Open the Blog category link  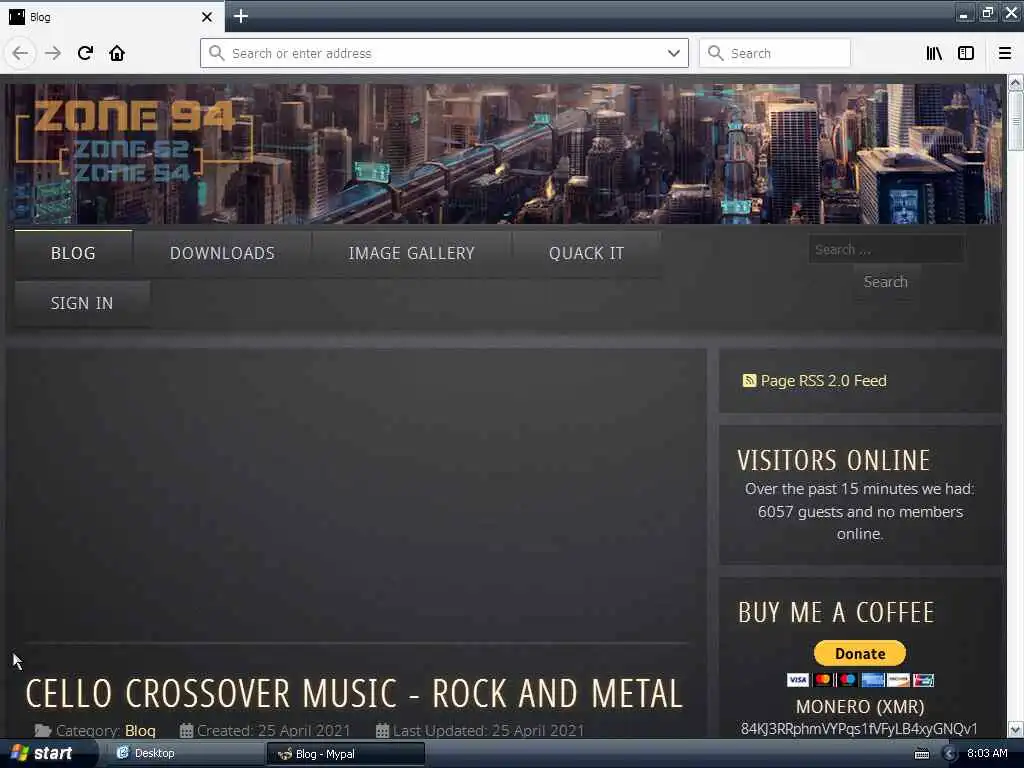(140, 731)
